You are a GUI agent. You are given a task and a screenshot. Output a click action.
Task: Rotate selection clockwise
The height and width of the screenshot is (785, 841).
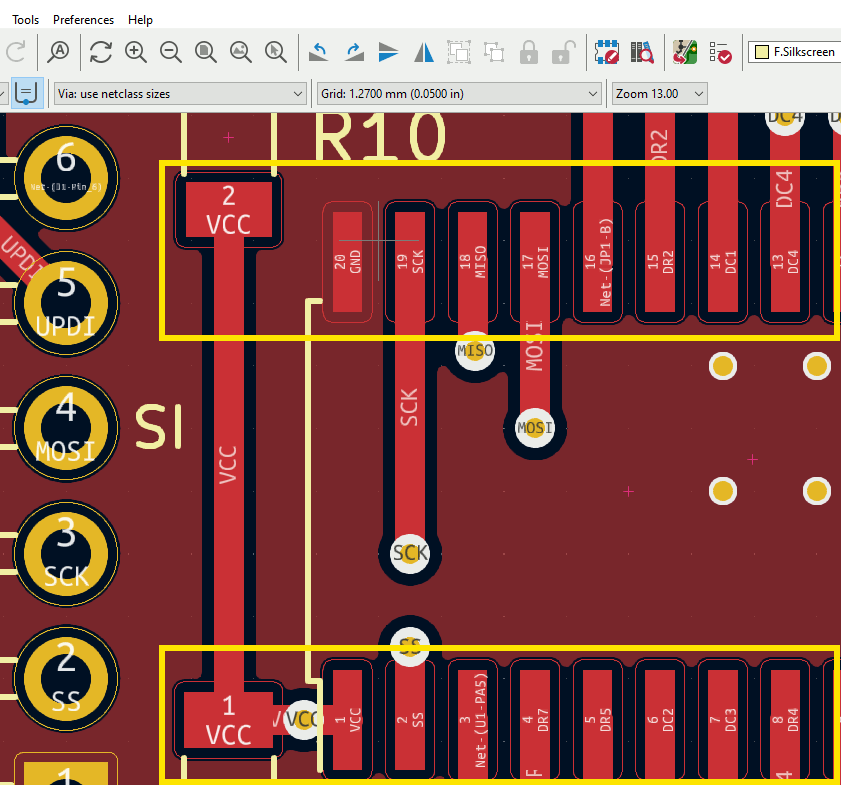[x=354, y=51]
